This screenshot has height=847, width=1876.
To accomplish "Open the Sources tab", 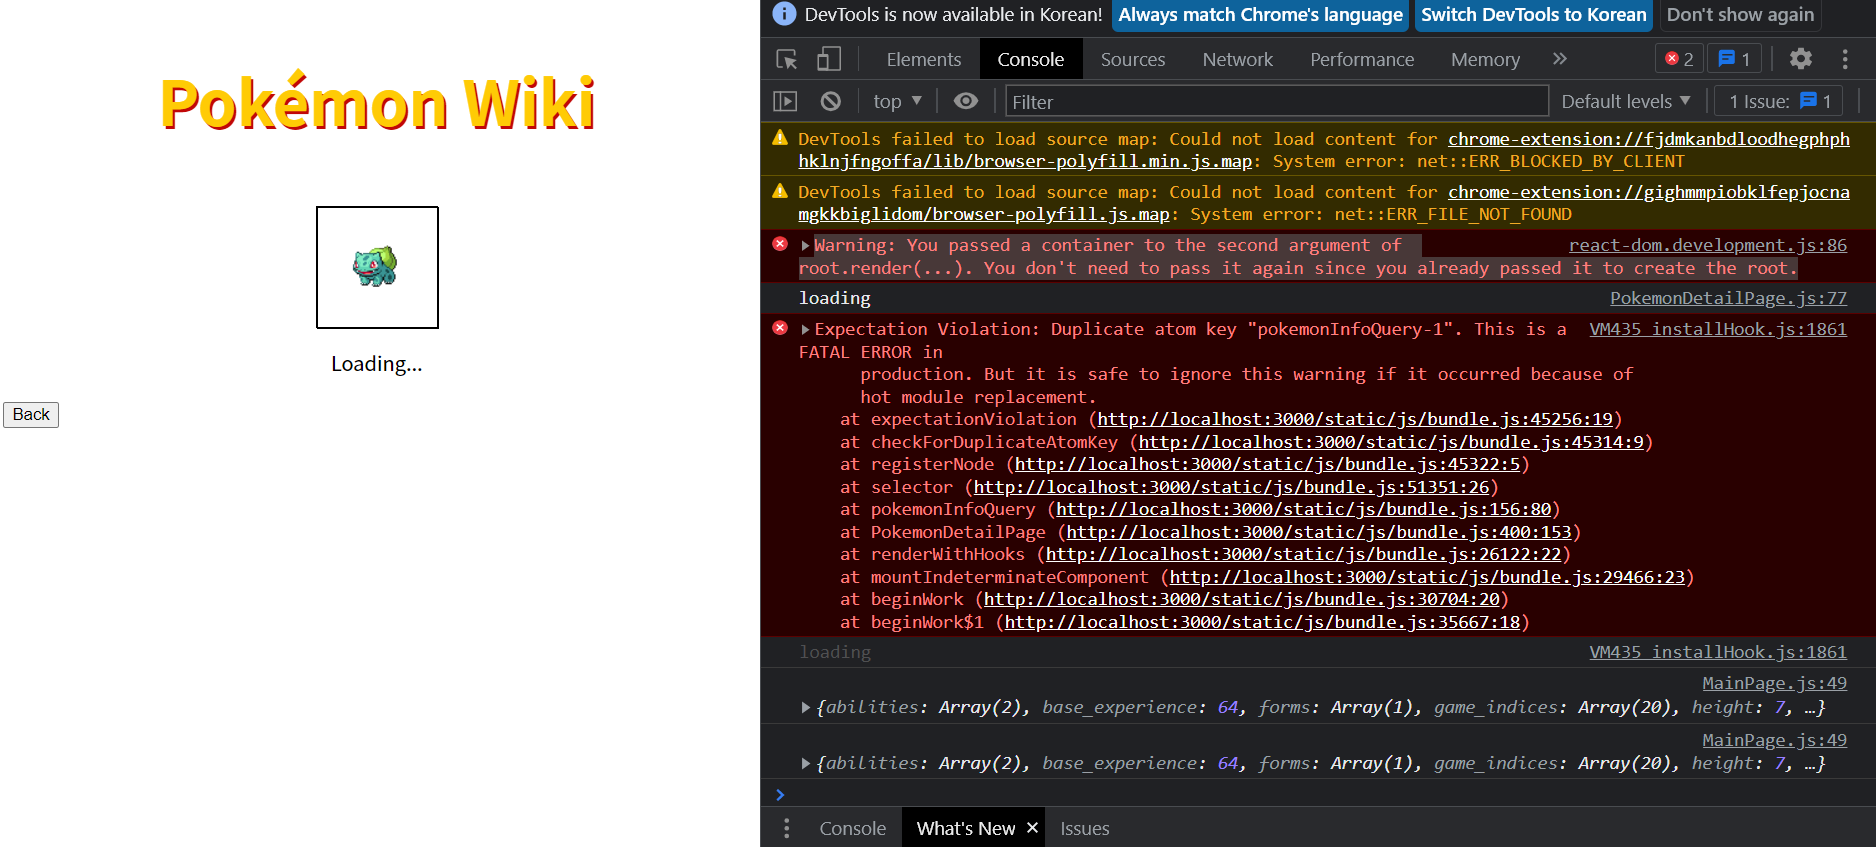I will [x=1133, y=59].
